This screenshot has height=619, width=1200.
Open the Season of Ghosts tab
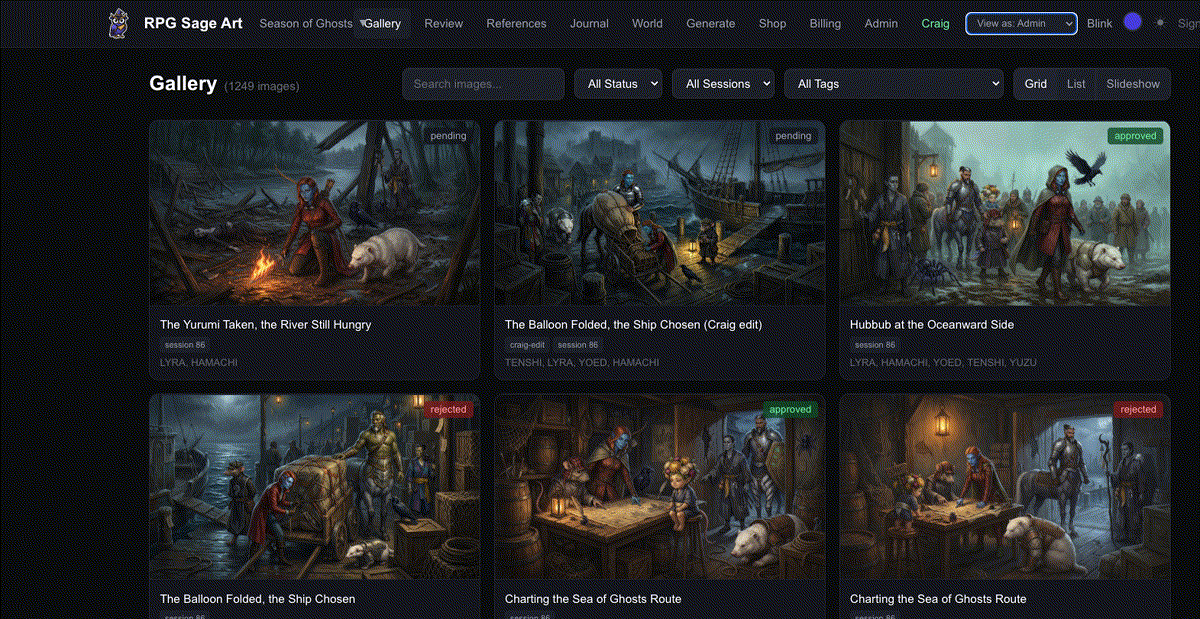(x=305, y=23)
